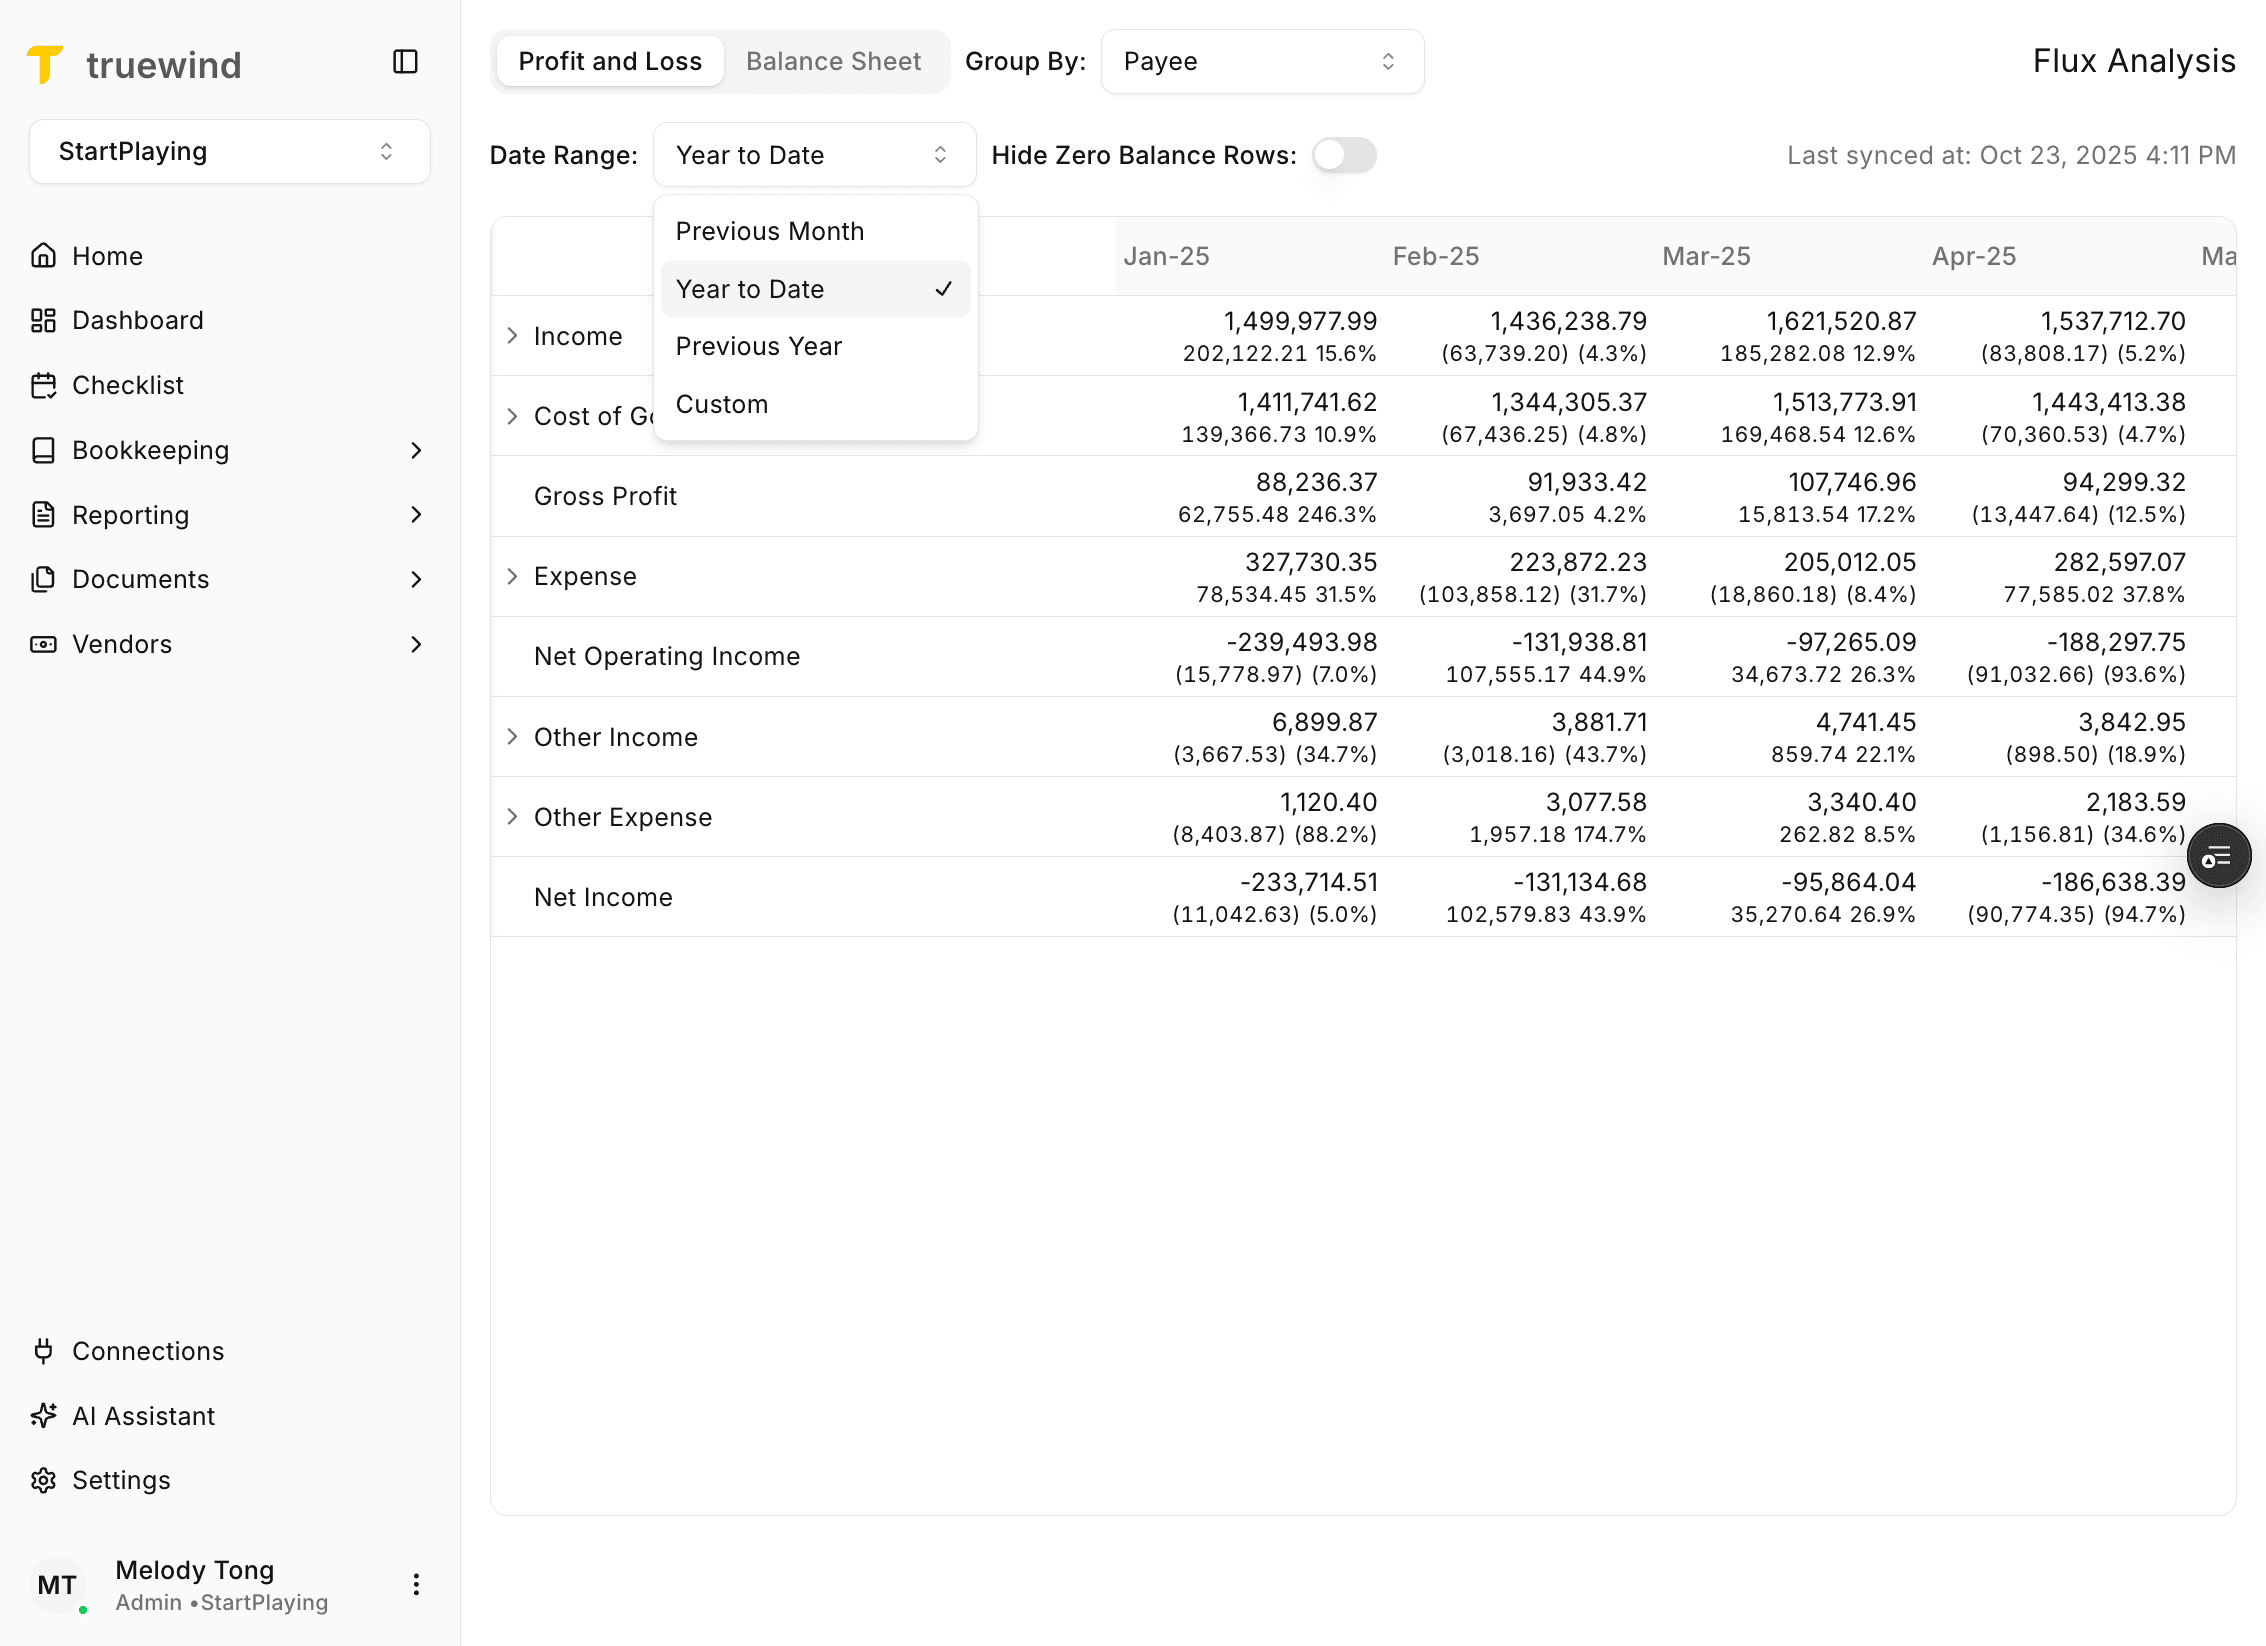This screenshot has width=2266, height=1646.
Task: Click the Bookkeeping sidebar icon
Action: pos(44,450)
